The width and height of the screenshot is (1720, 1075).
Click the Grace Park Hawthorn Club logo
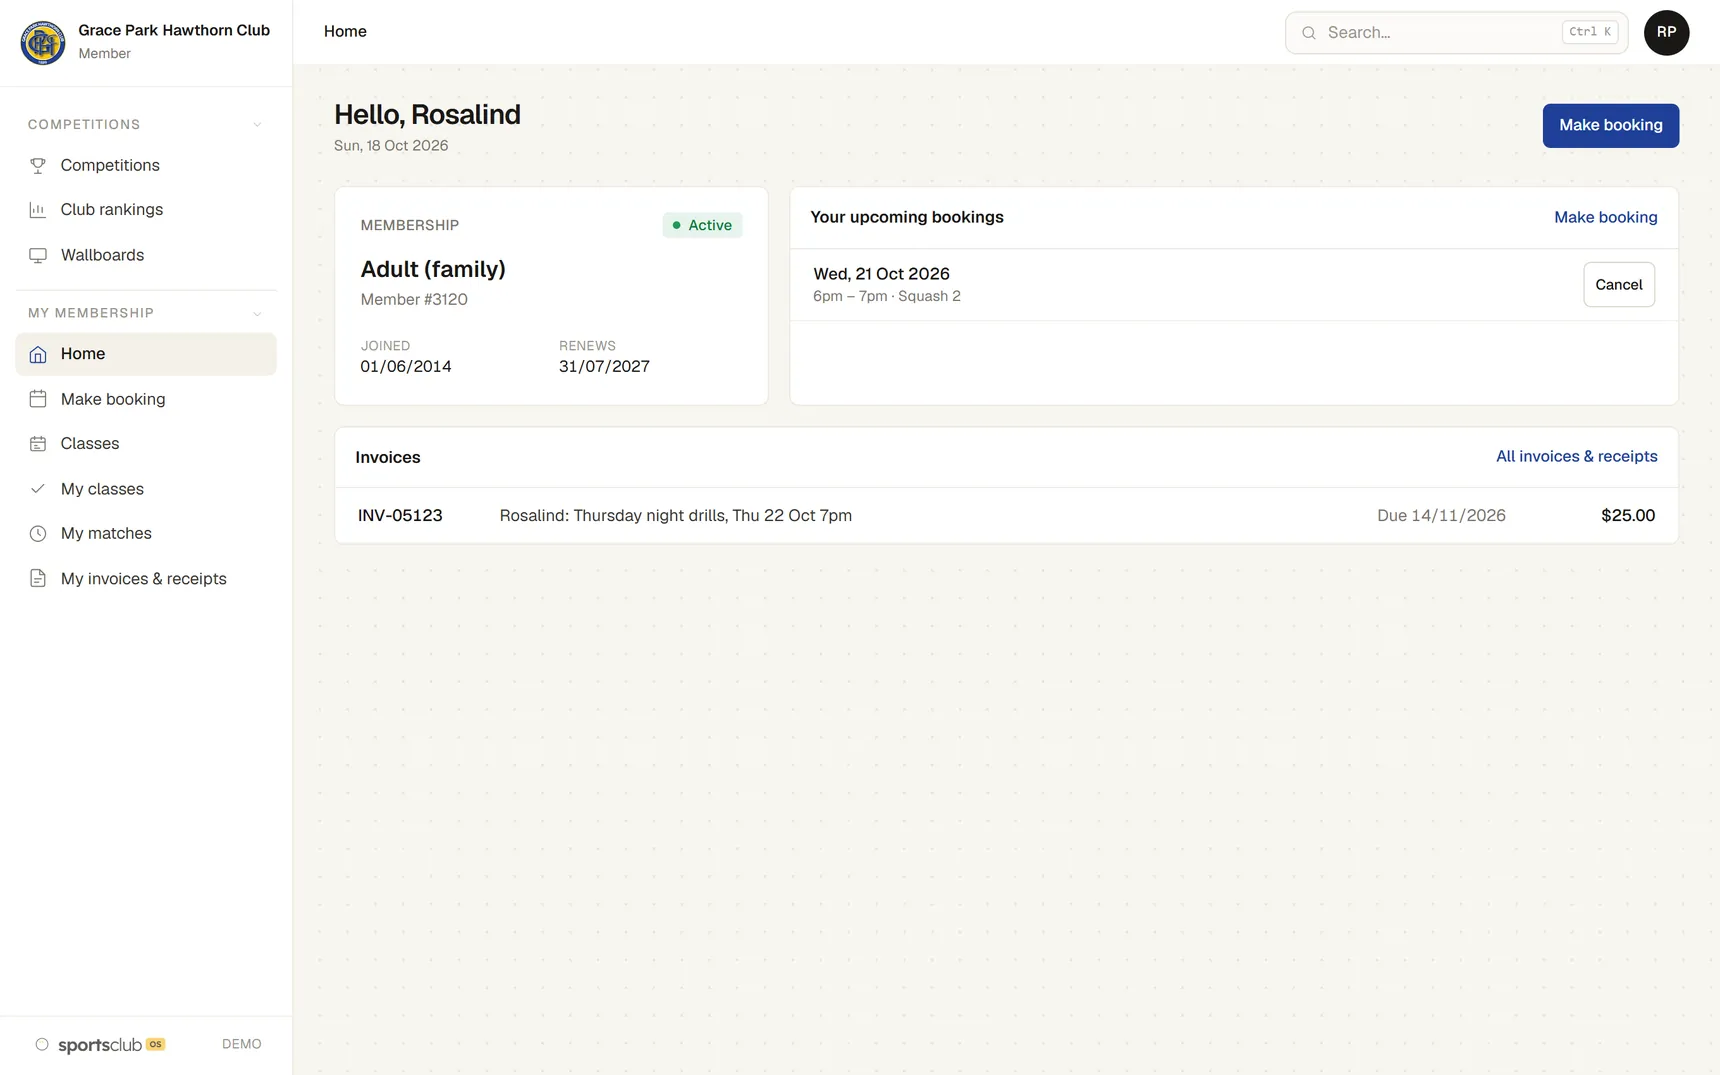click(43, 42)
